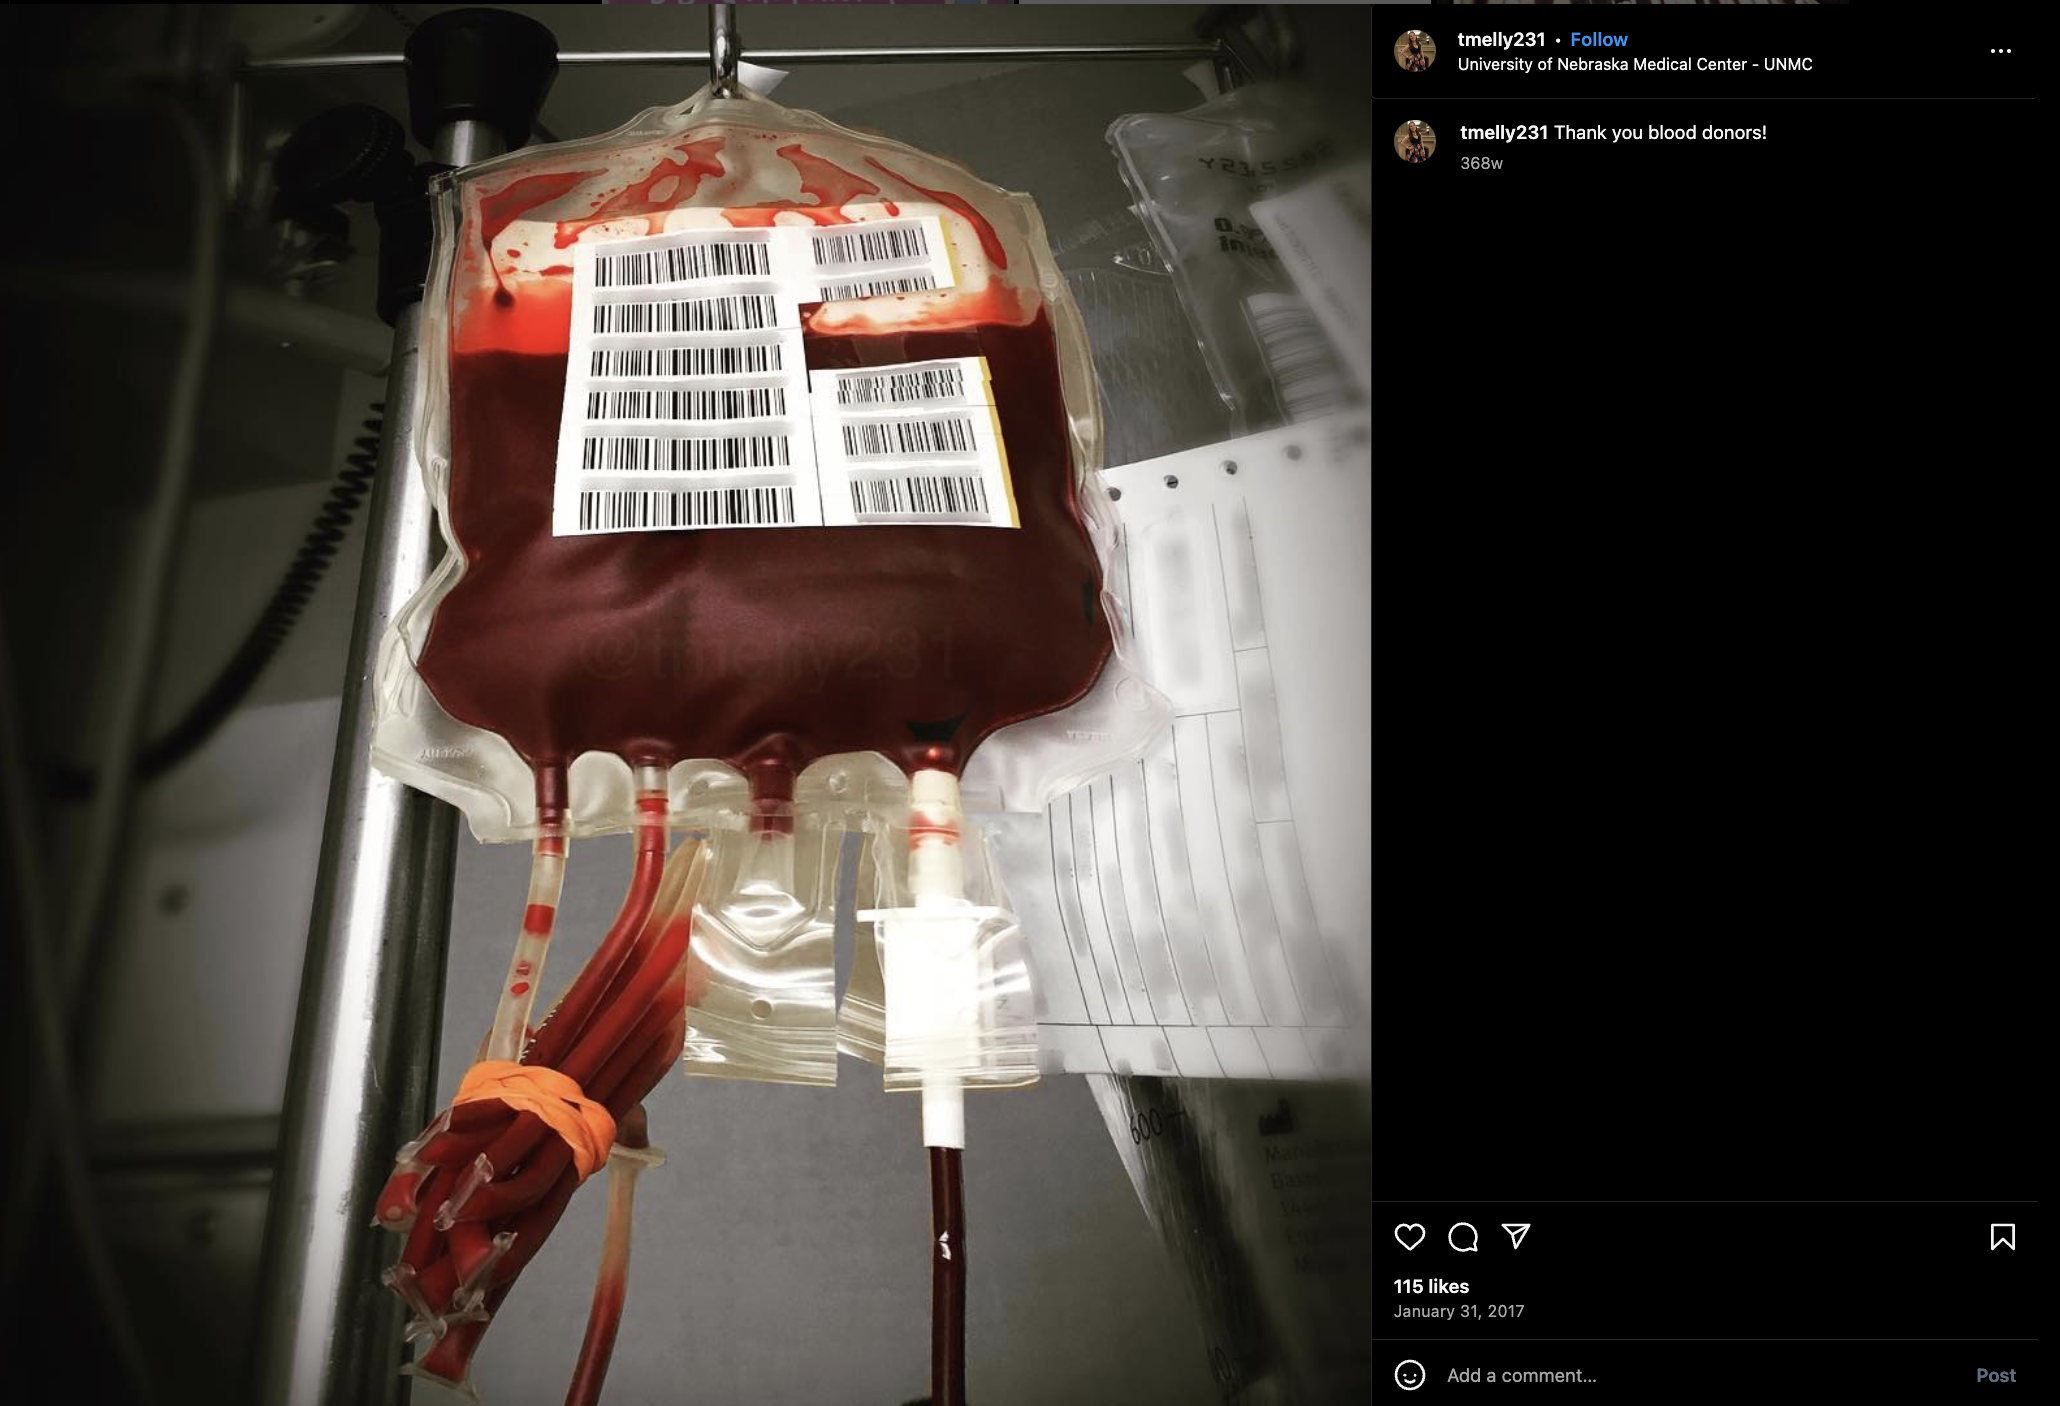This screenshot has height=1406, width=2060.
Task: Follow tmelly231
Action: [1598, 39]
